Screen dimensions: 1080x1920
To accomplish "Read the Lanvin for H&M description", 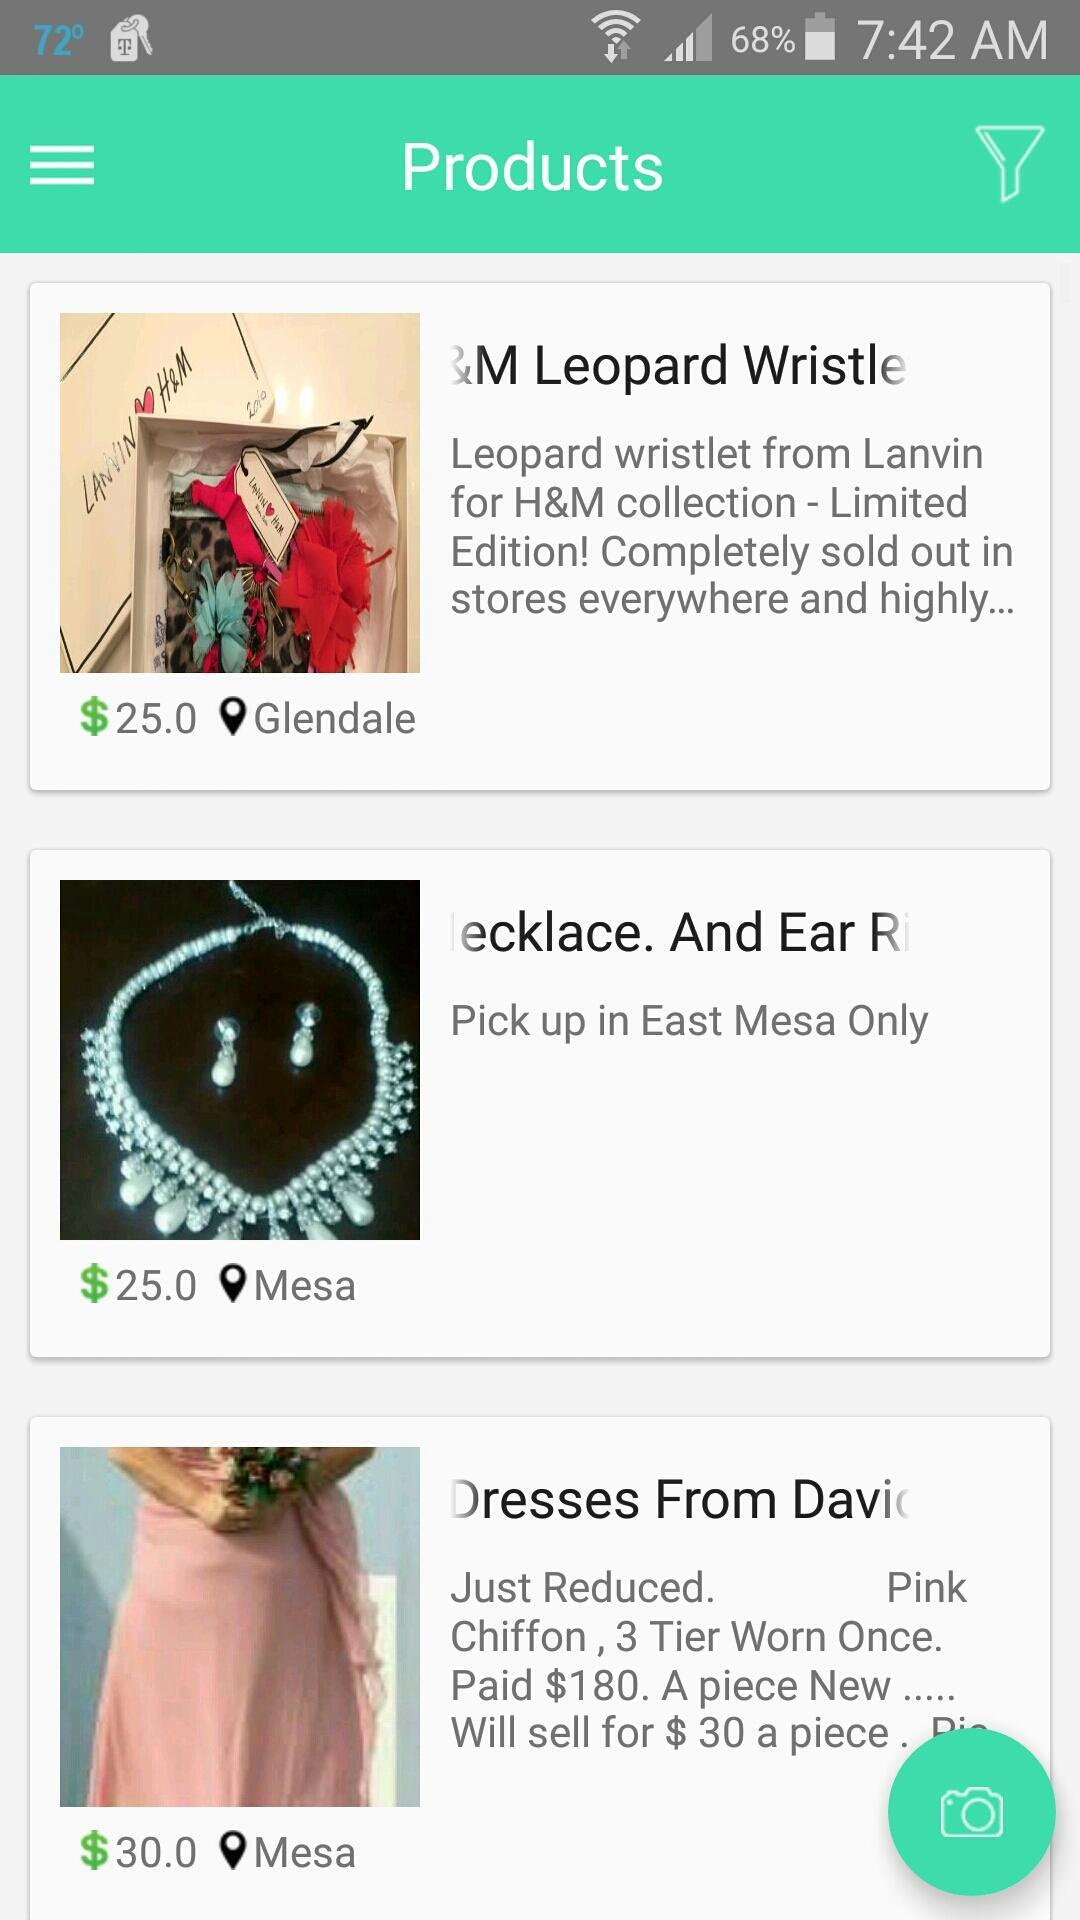I will 732,526.
